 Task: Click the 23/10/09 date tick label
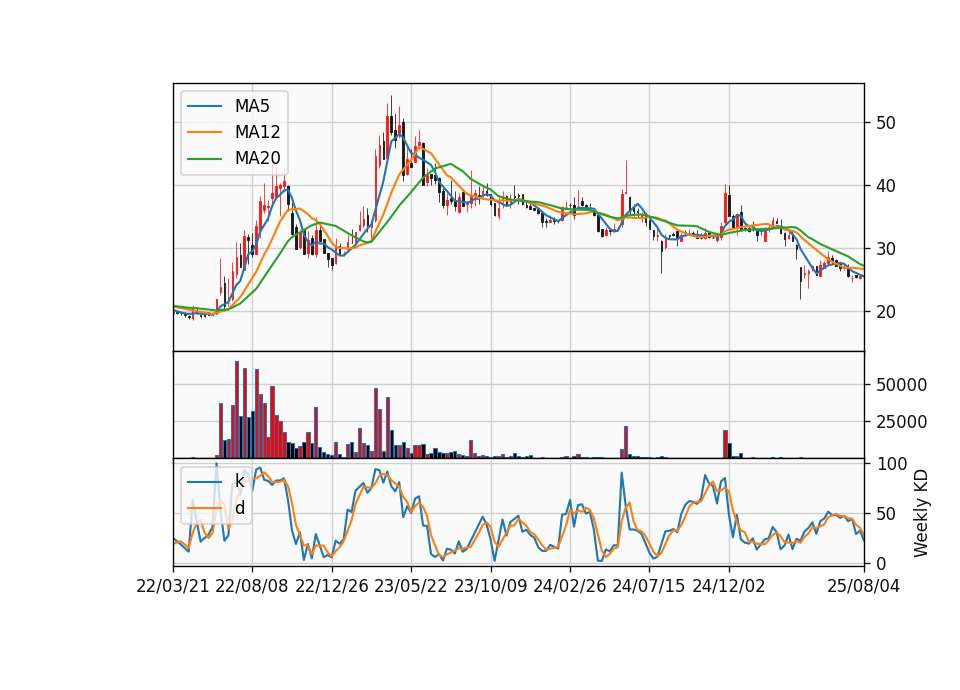tap(490, 586)
